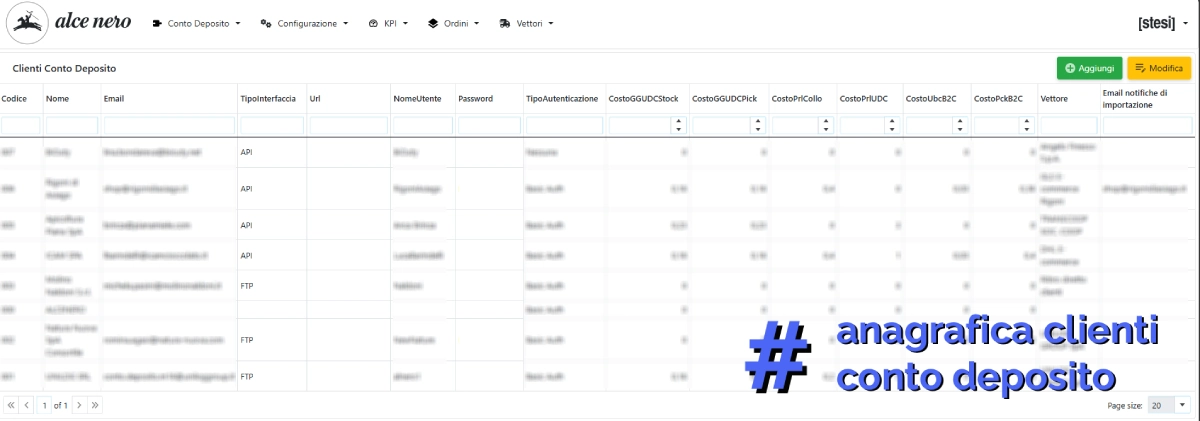Sort by Password column header

point(476,99)
